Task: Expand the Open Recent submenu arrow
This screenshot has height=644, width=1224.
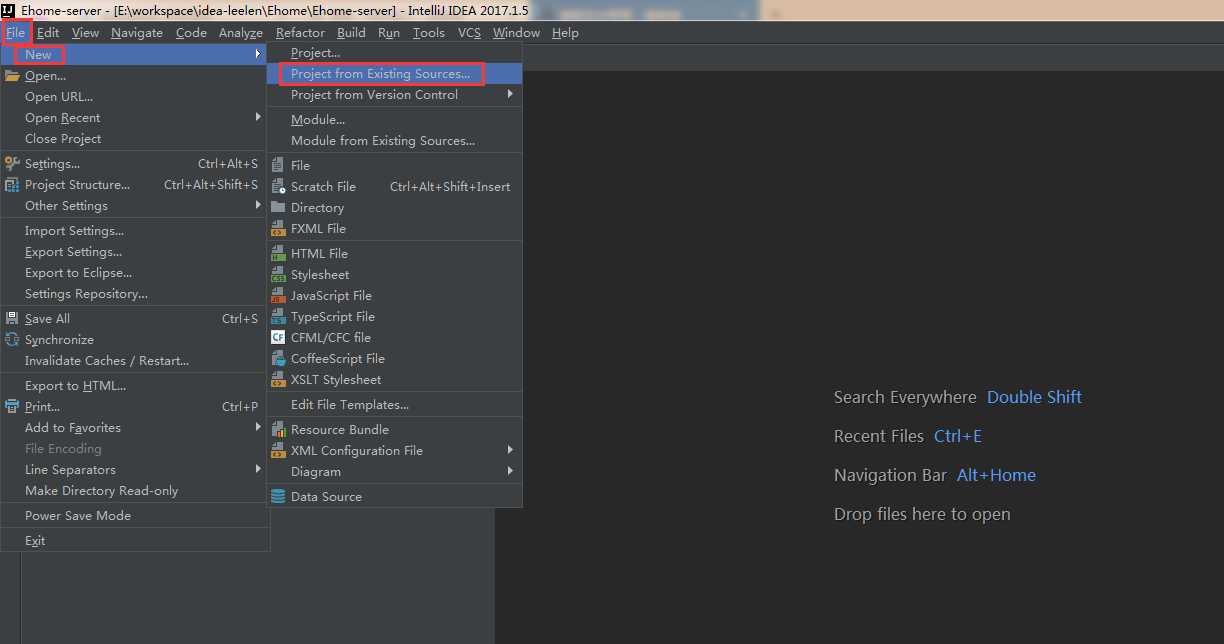Action: [x=258, y=118]
